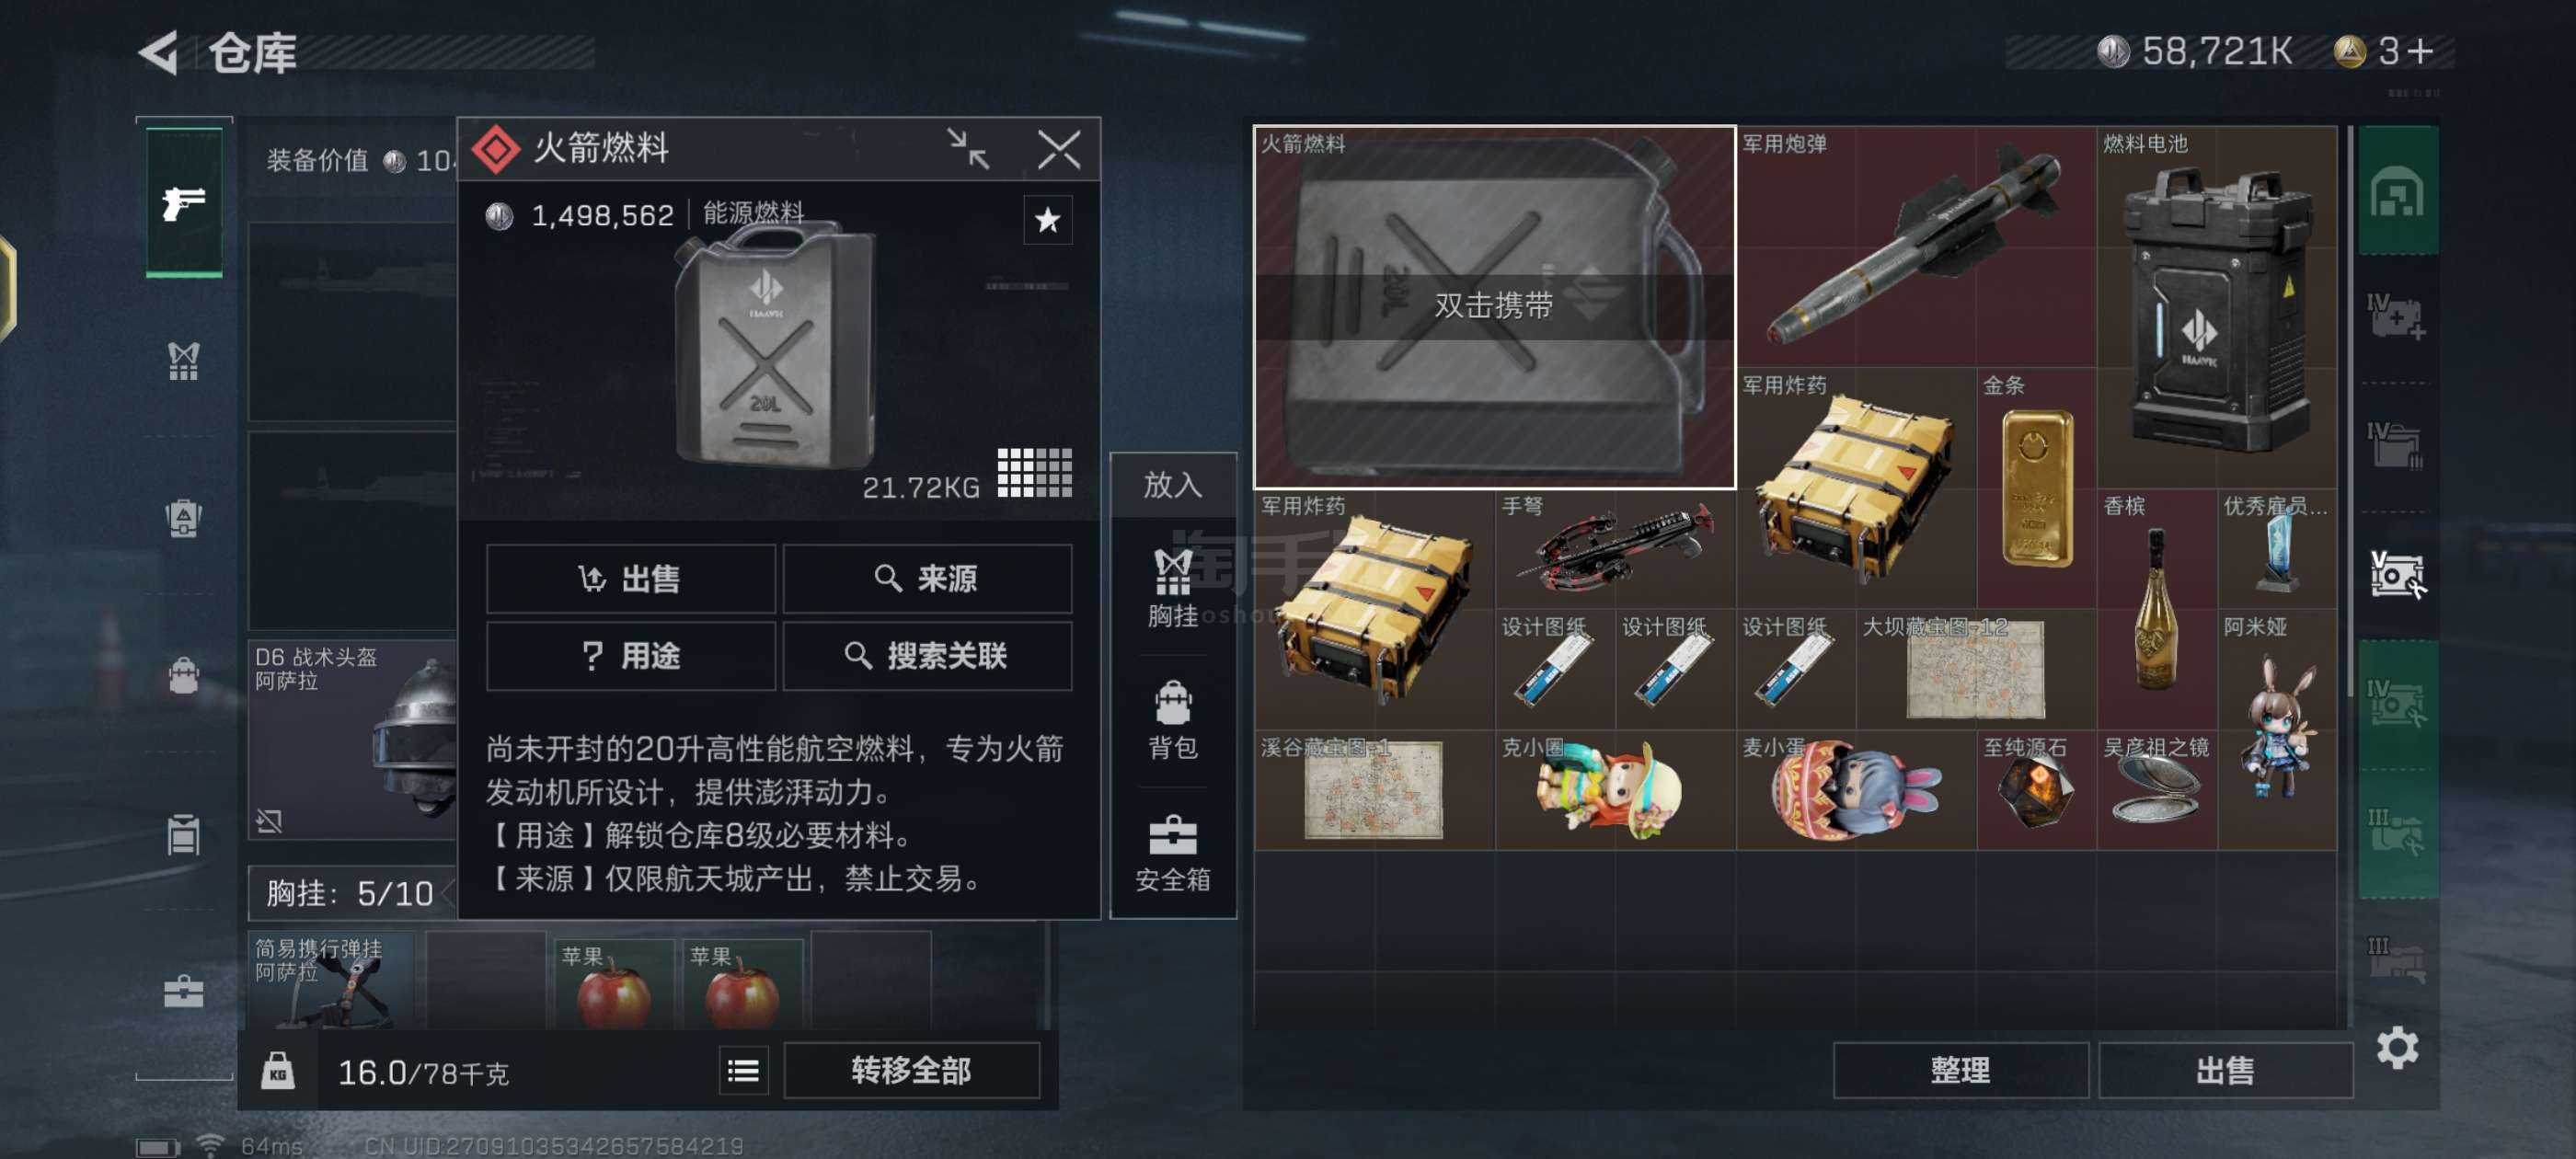2576x1159 pixels.
Task: Collapse the rocket fuel detail panel
Action: tap(968, 150)
